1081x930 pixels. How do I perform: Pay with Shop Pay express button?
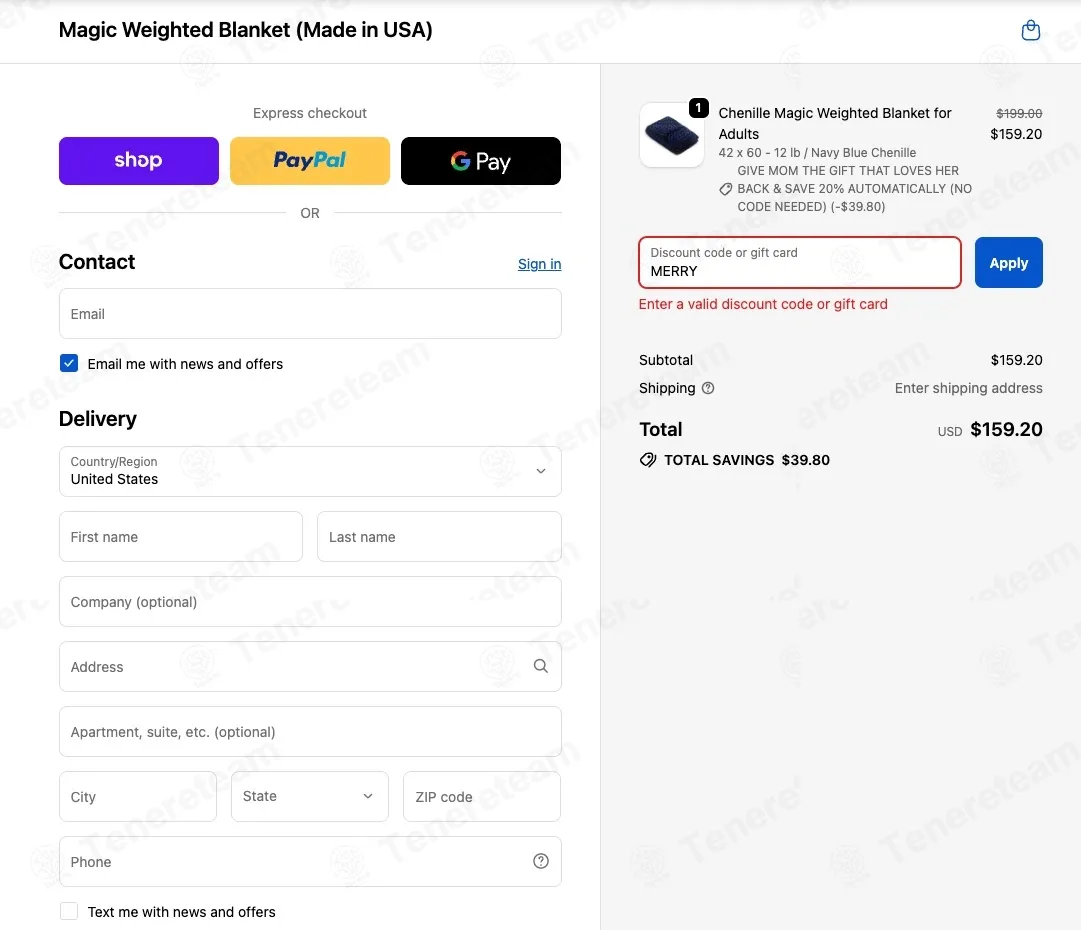139,161
